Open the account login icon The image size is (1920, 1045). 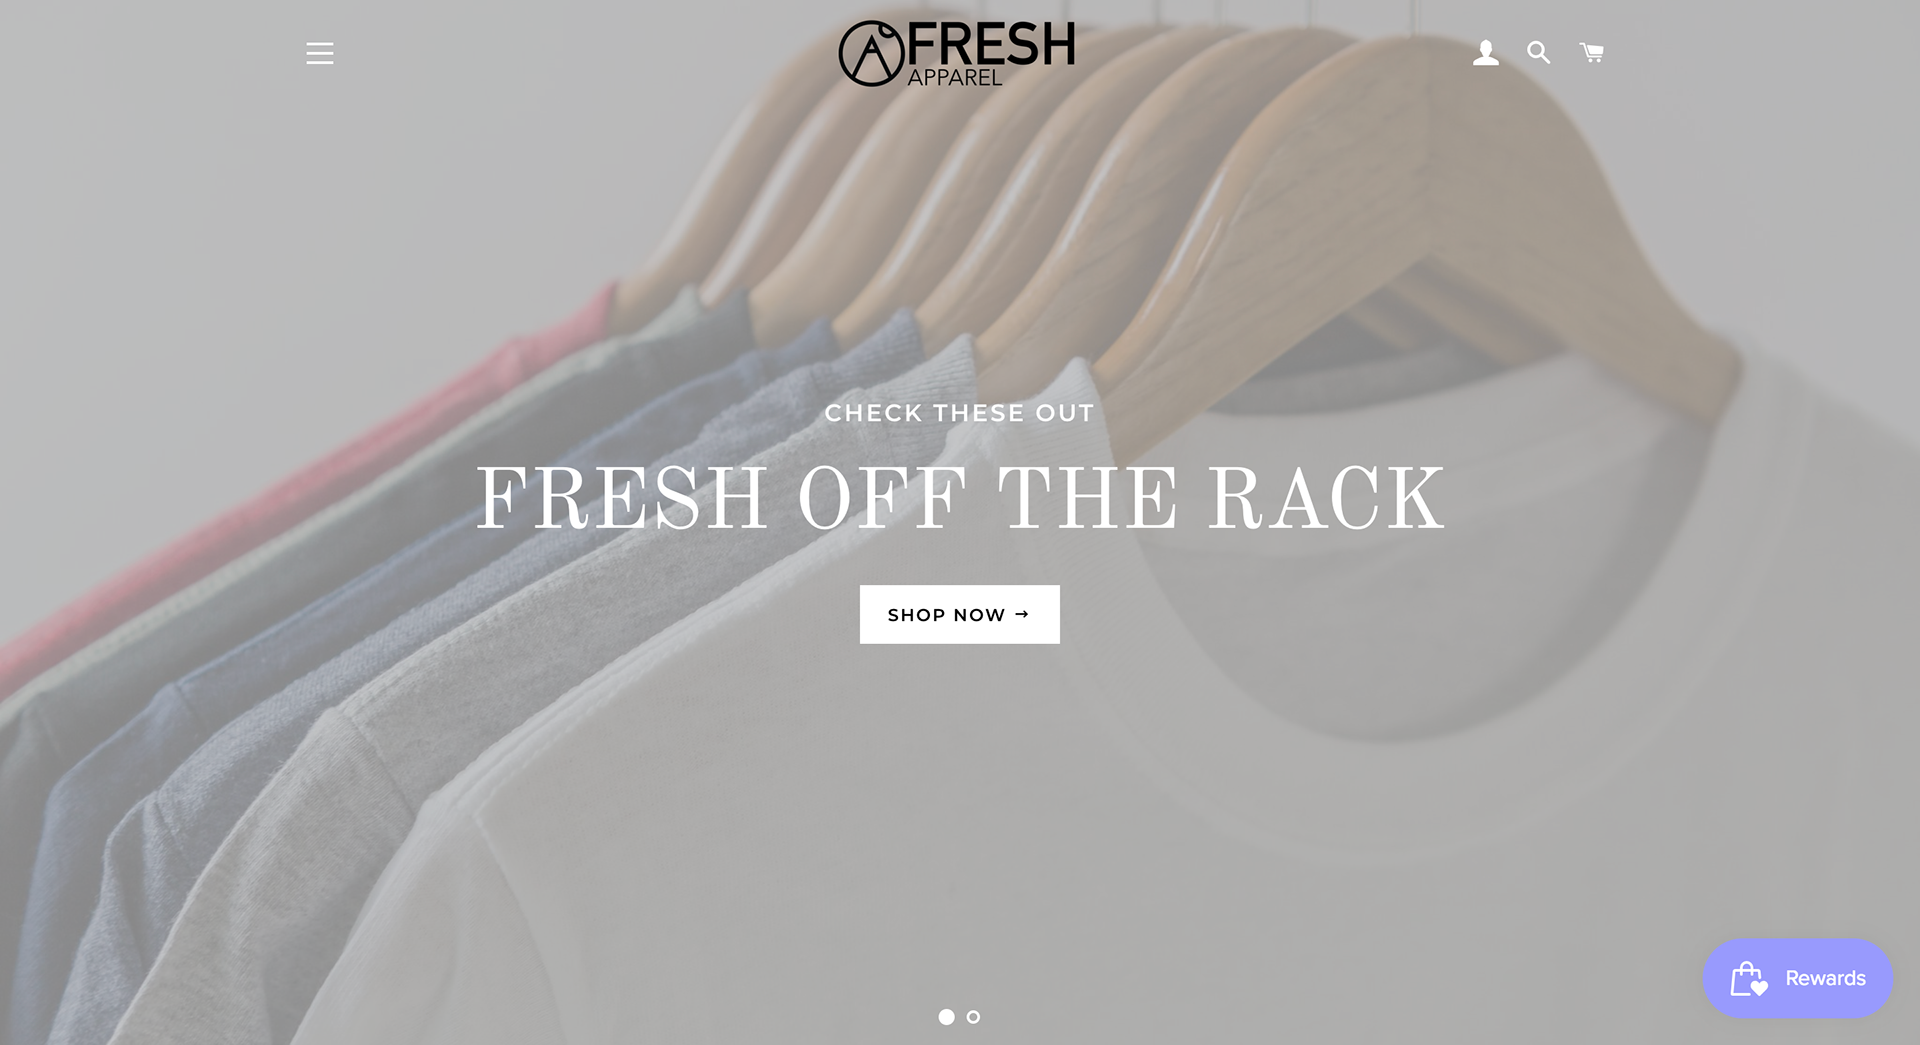(x=1486, y=53)
